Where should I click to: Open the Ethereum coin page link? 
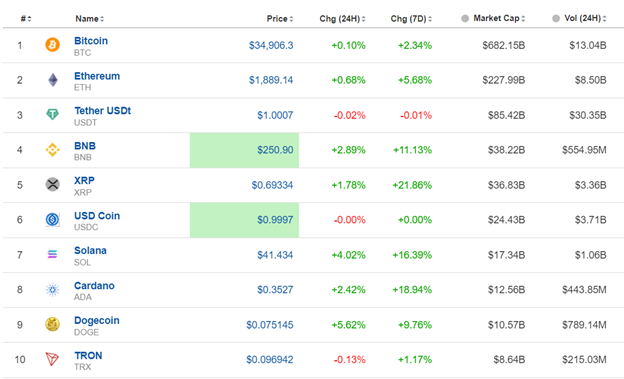click(x=97, y=76)
